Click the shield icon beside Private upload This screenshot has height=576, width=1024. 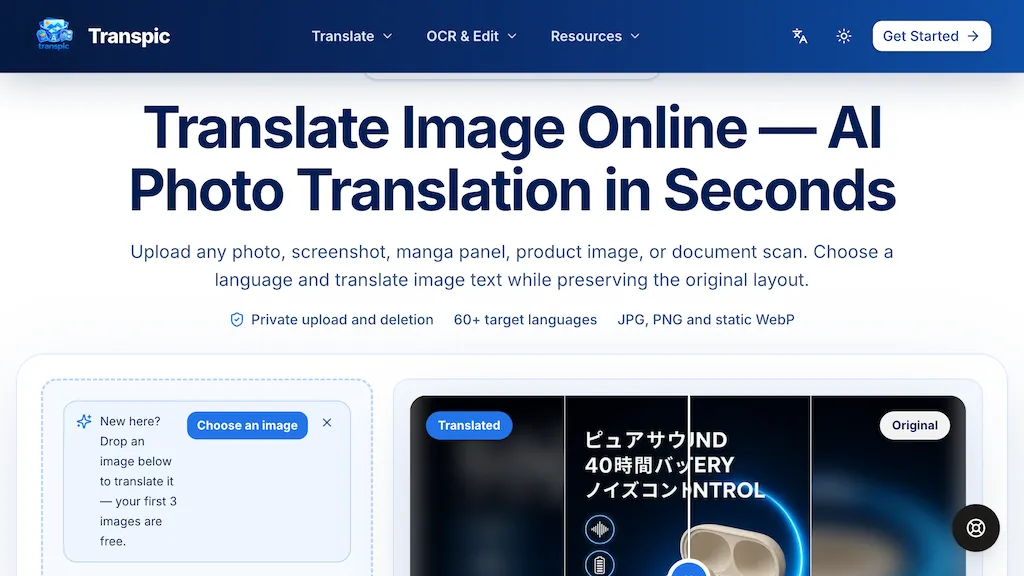(237, 319)
